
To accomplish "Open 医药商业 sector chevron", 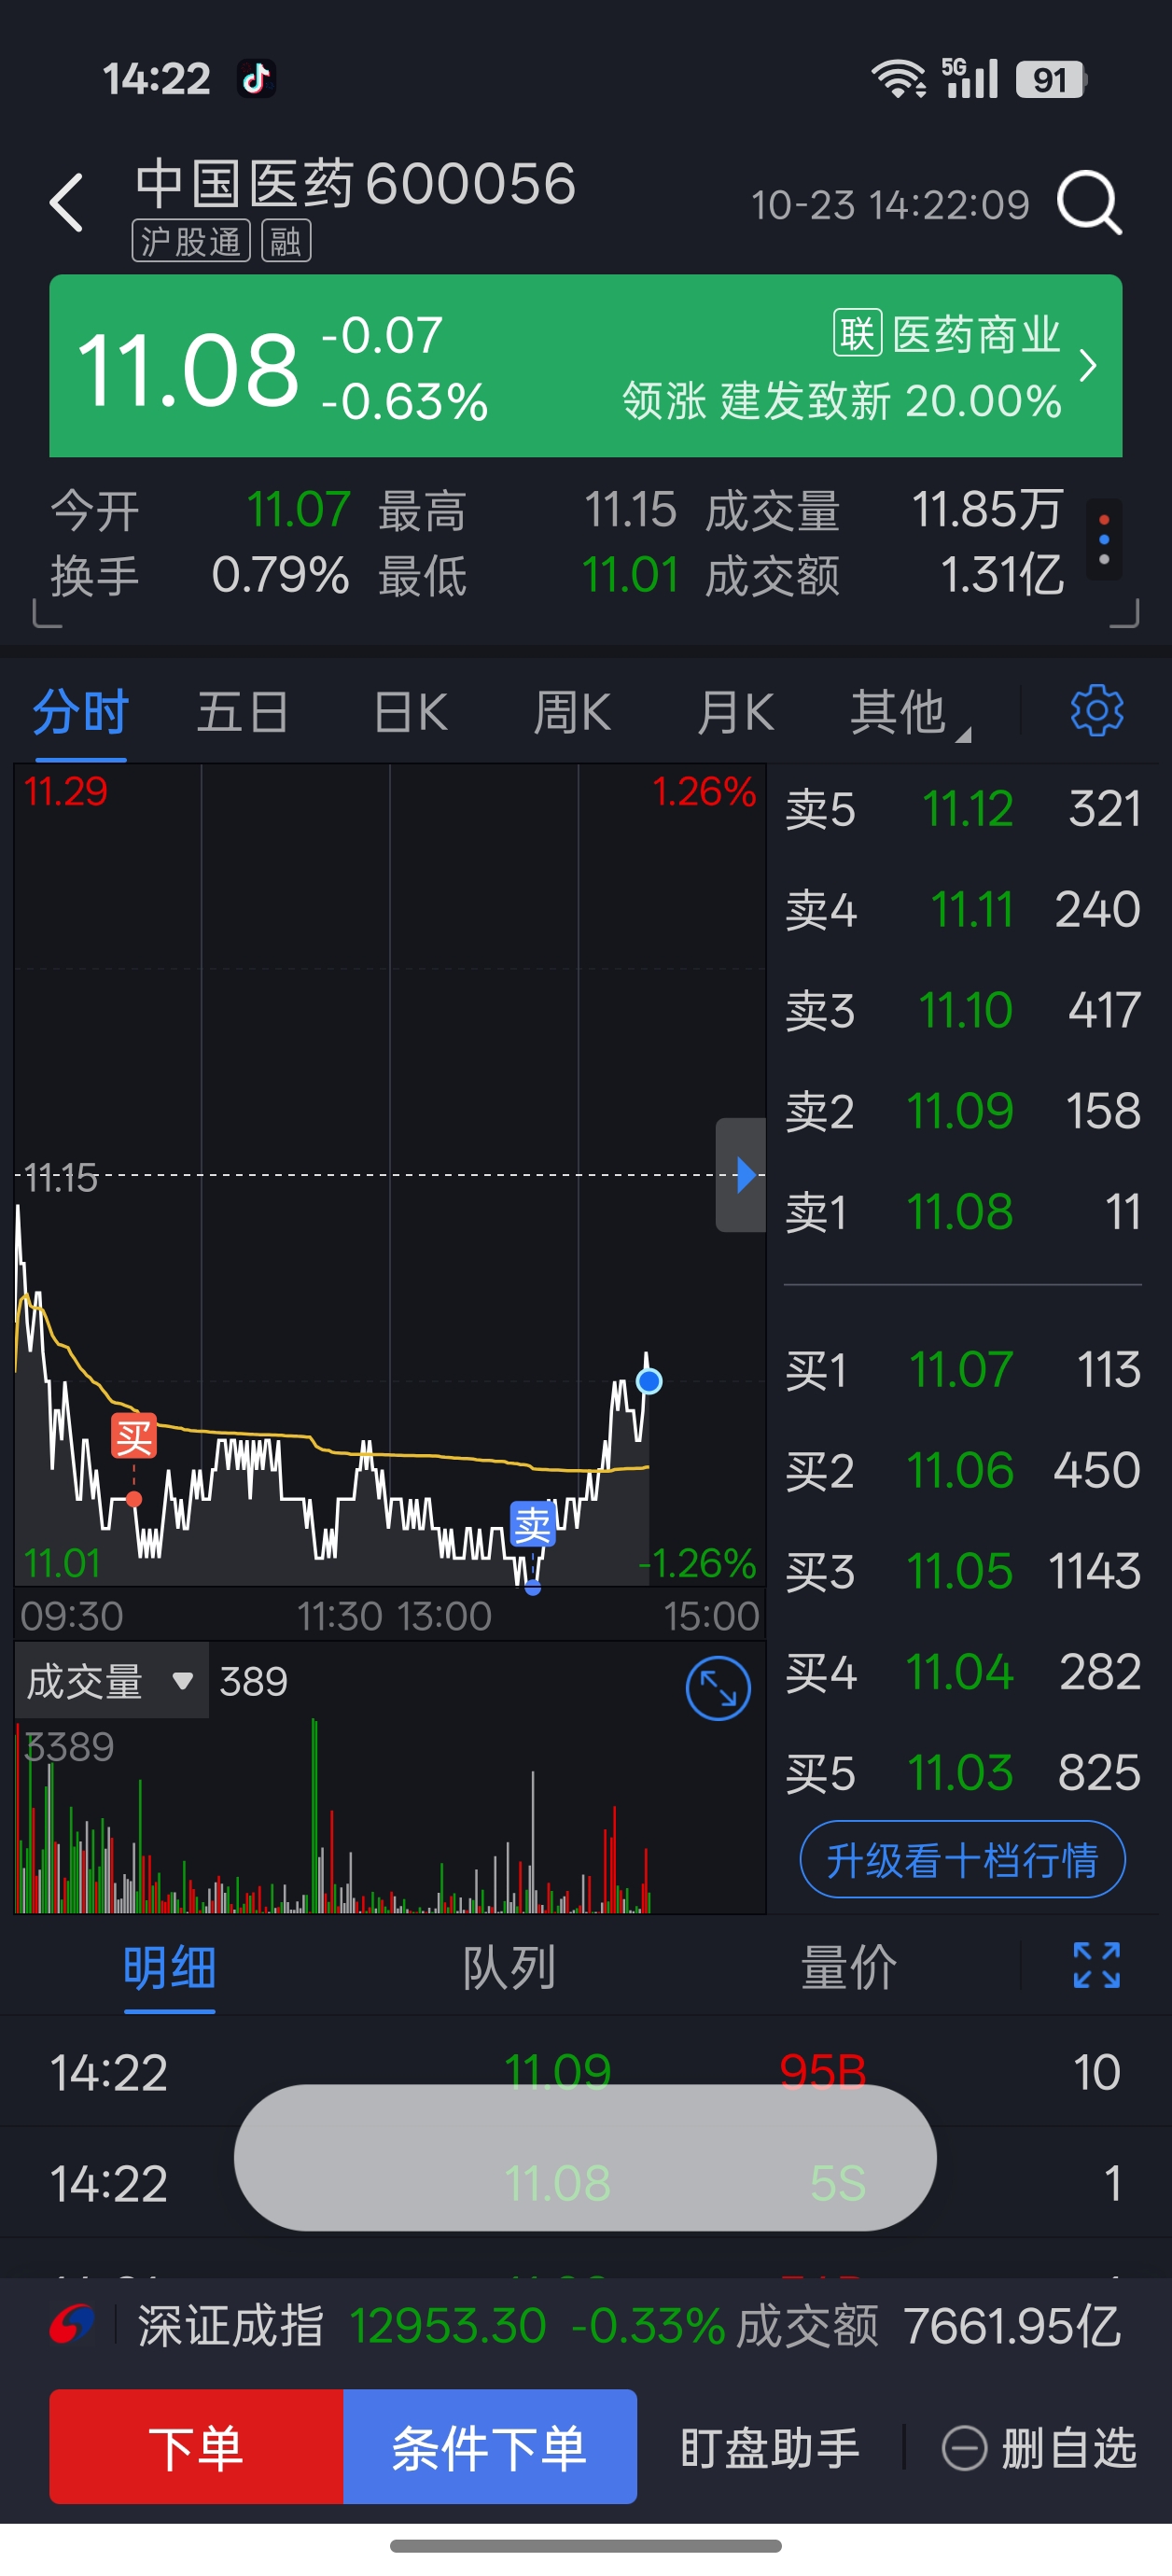I will [1088, 366].
